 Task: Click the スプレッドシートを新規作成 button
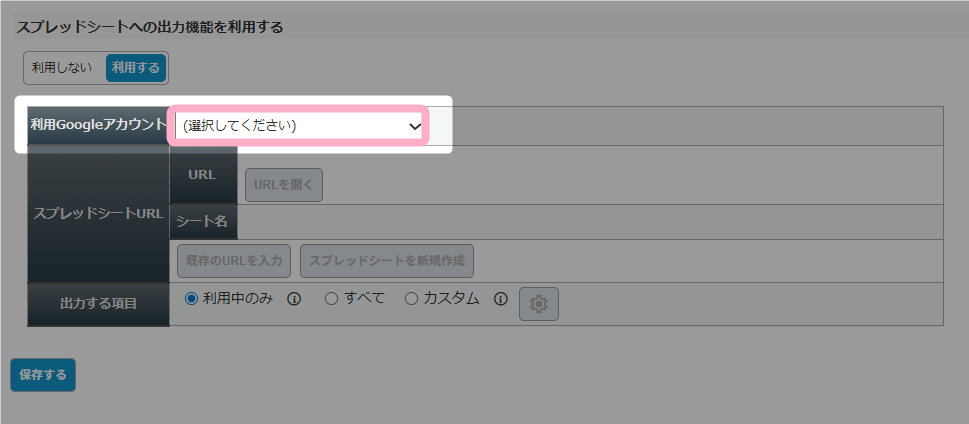[x=387, y=261]
